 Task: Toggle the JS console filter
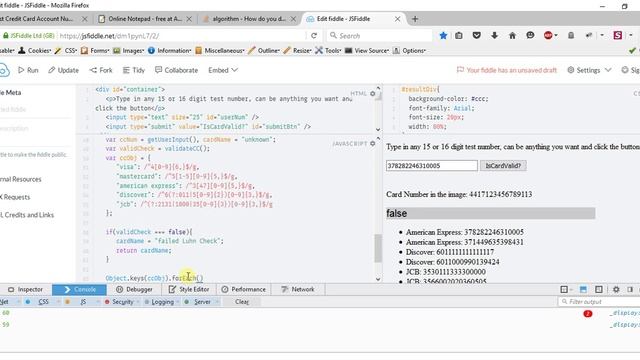[83, 302]
